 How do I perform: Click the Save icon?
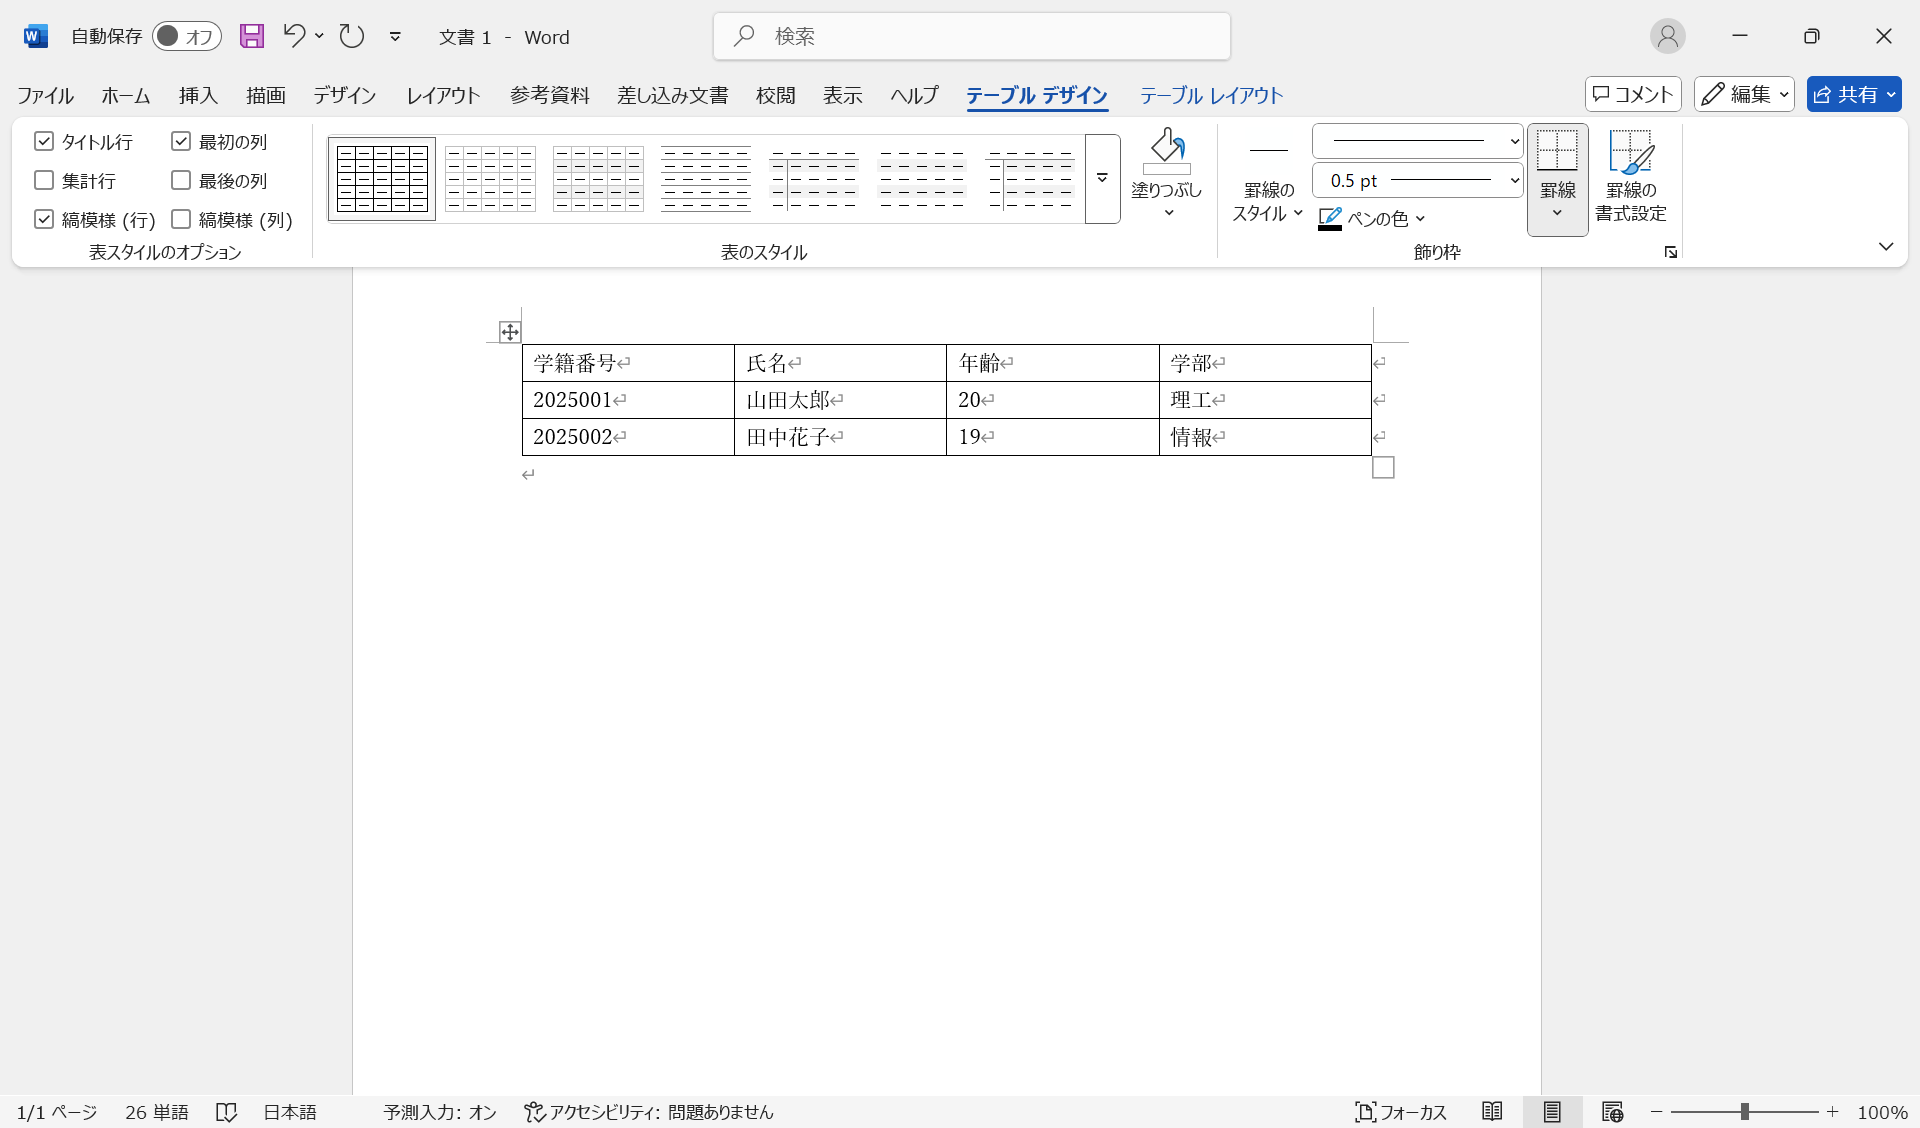click(x=251, y=36)
